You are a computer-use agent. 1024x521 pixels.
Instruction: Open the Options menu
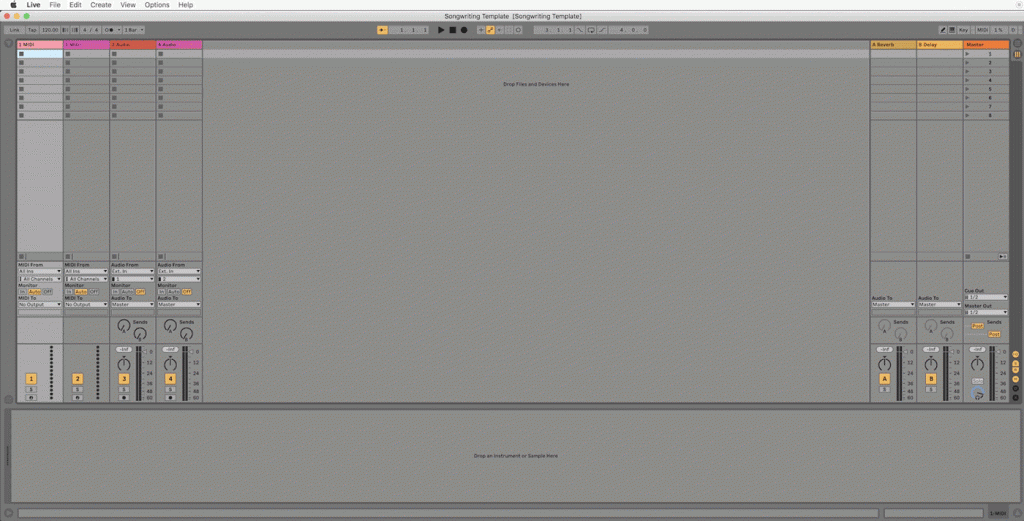pyautogui.click(x=157, y=5)
